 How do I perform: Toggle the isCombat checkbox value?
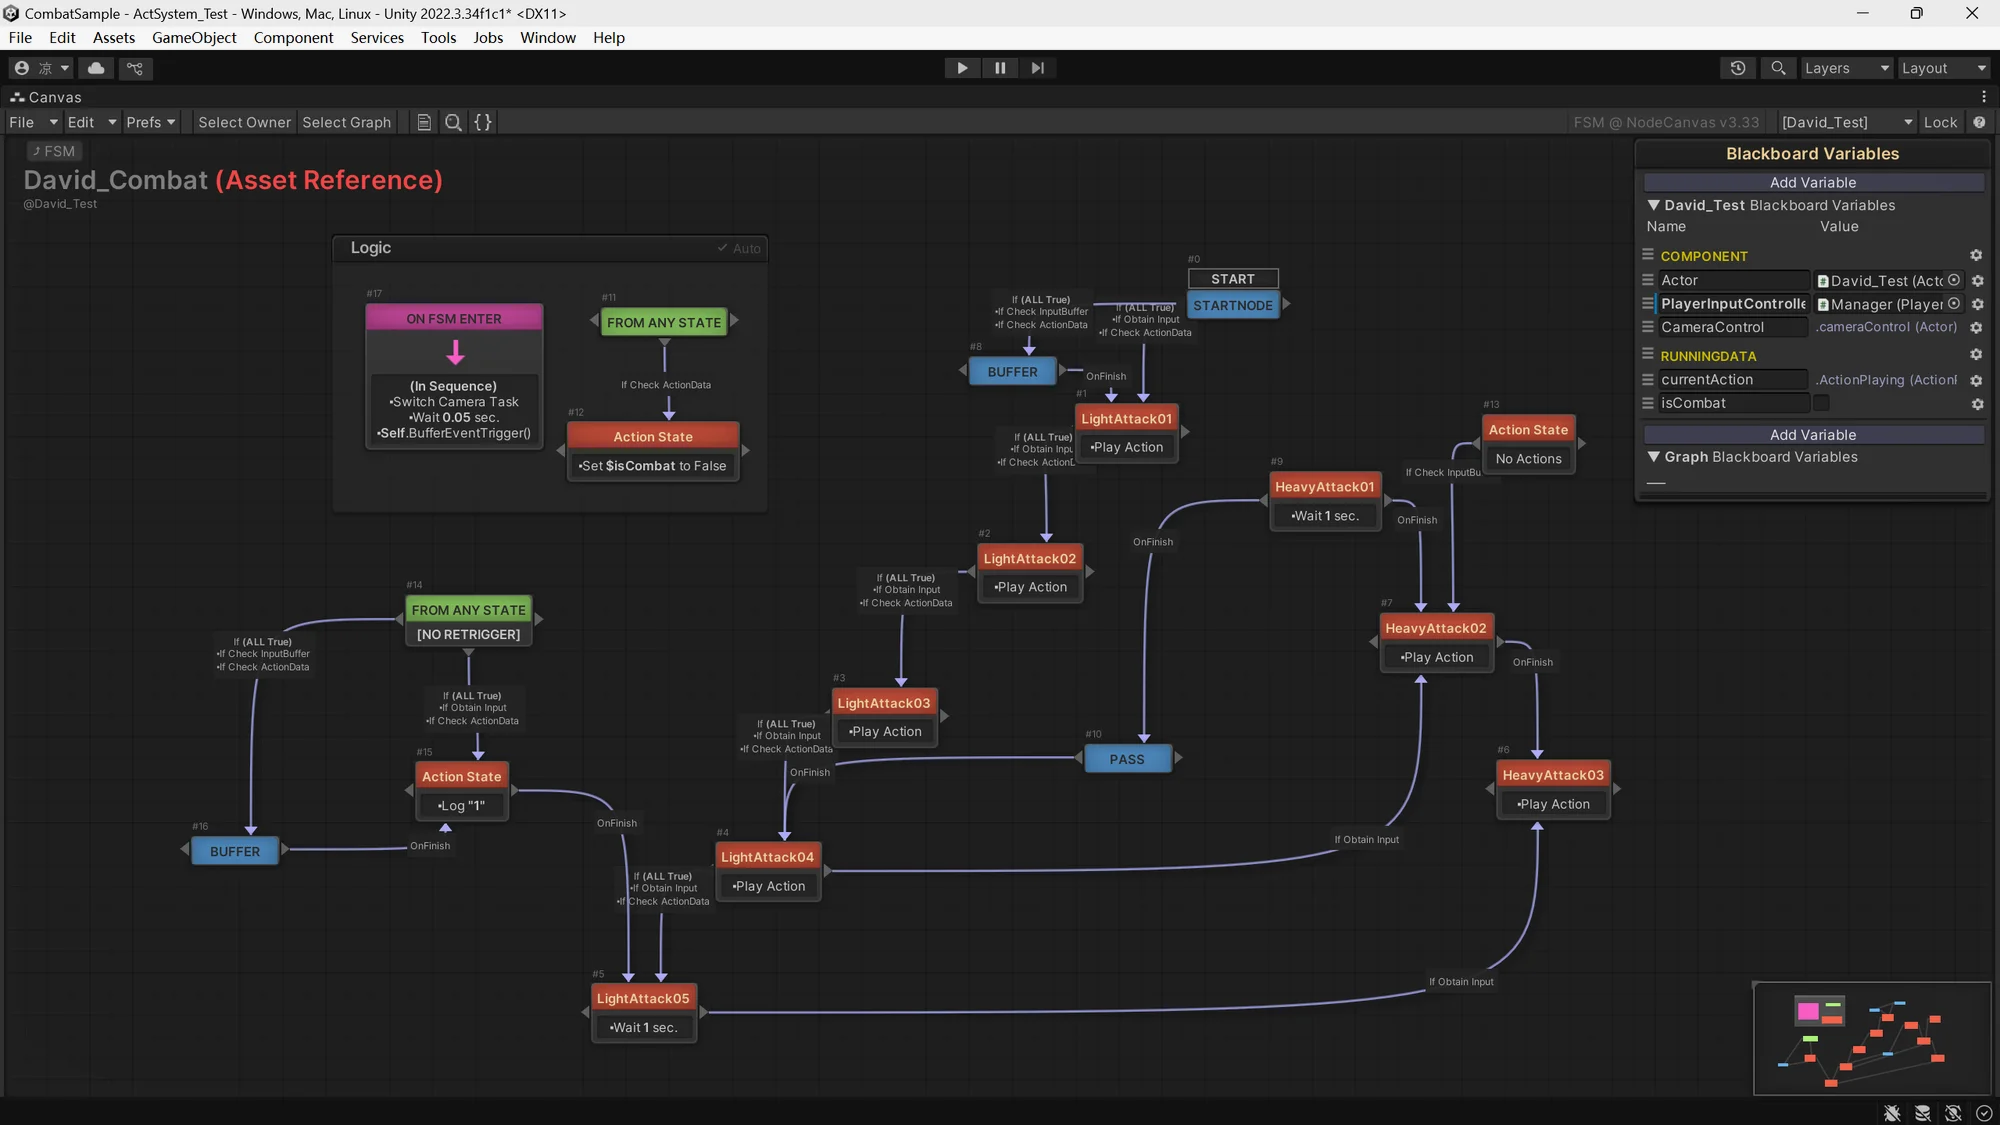click(x=1821, y=403)
